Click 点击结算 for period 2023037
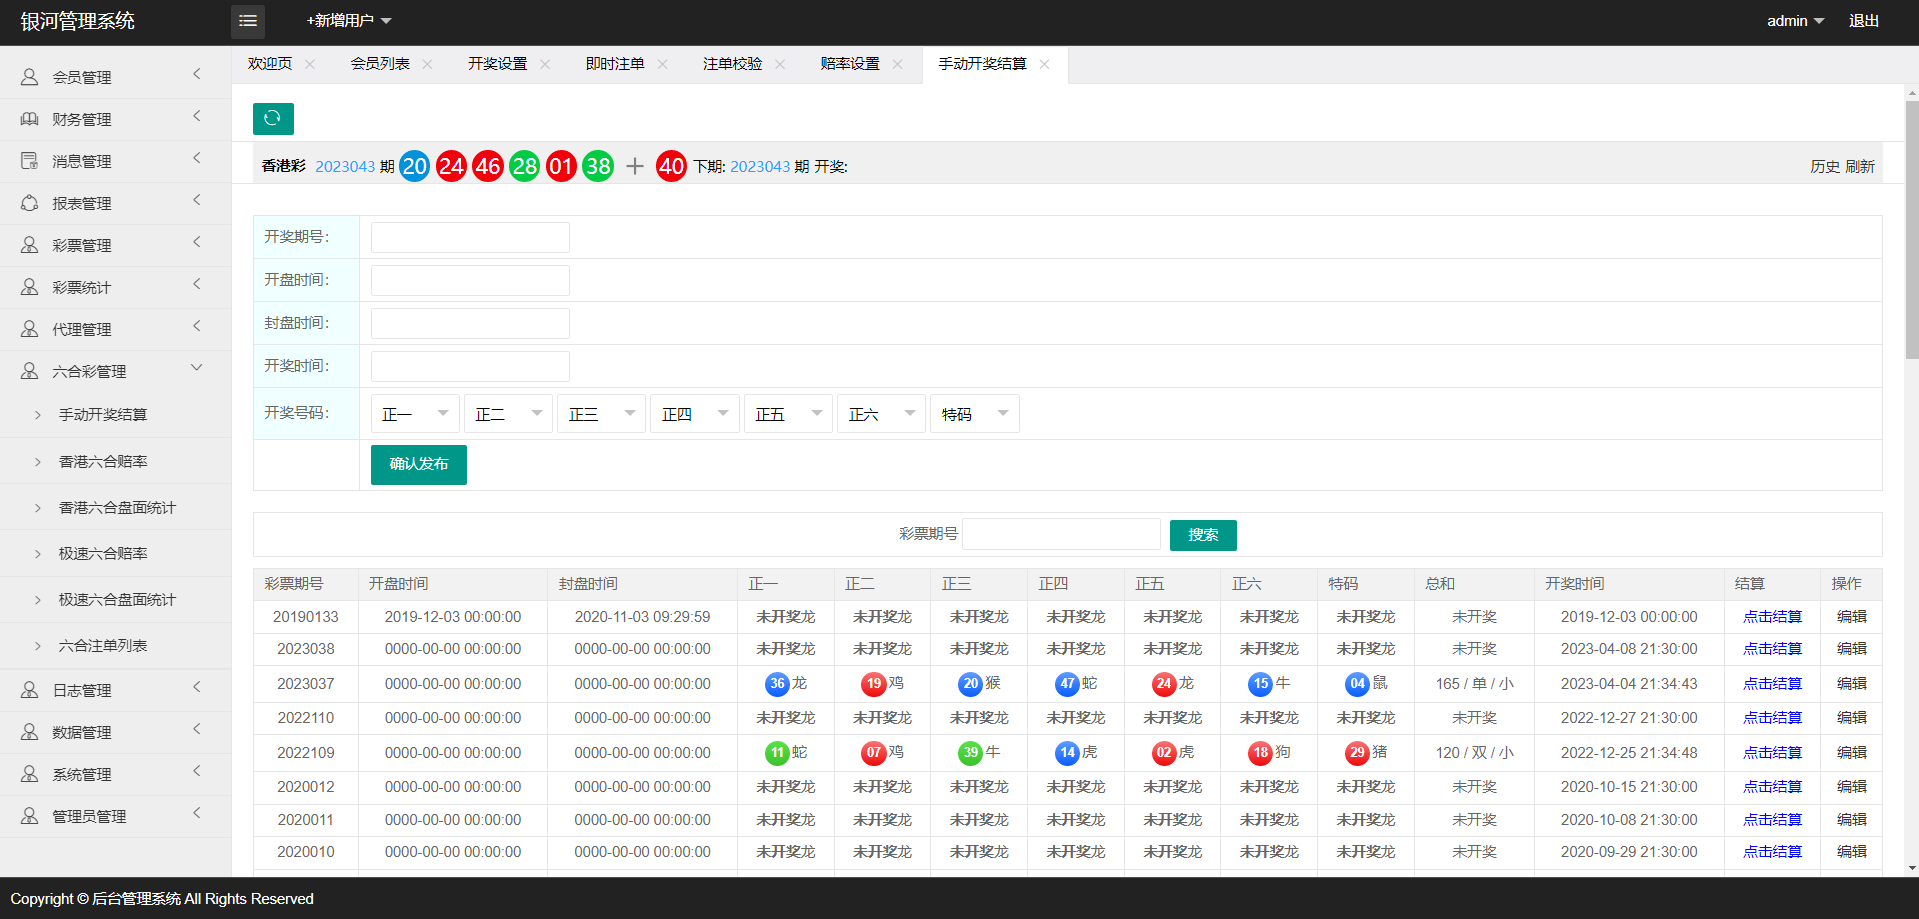Viewport: 1919px width, 919px height. coord(1772,684)
